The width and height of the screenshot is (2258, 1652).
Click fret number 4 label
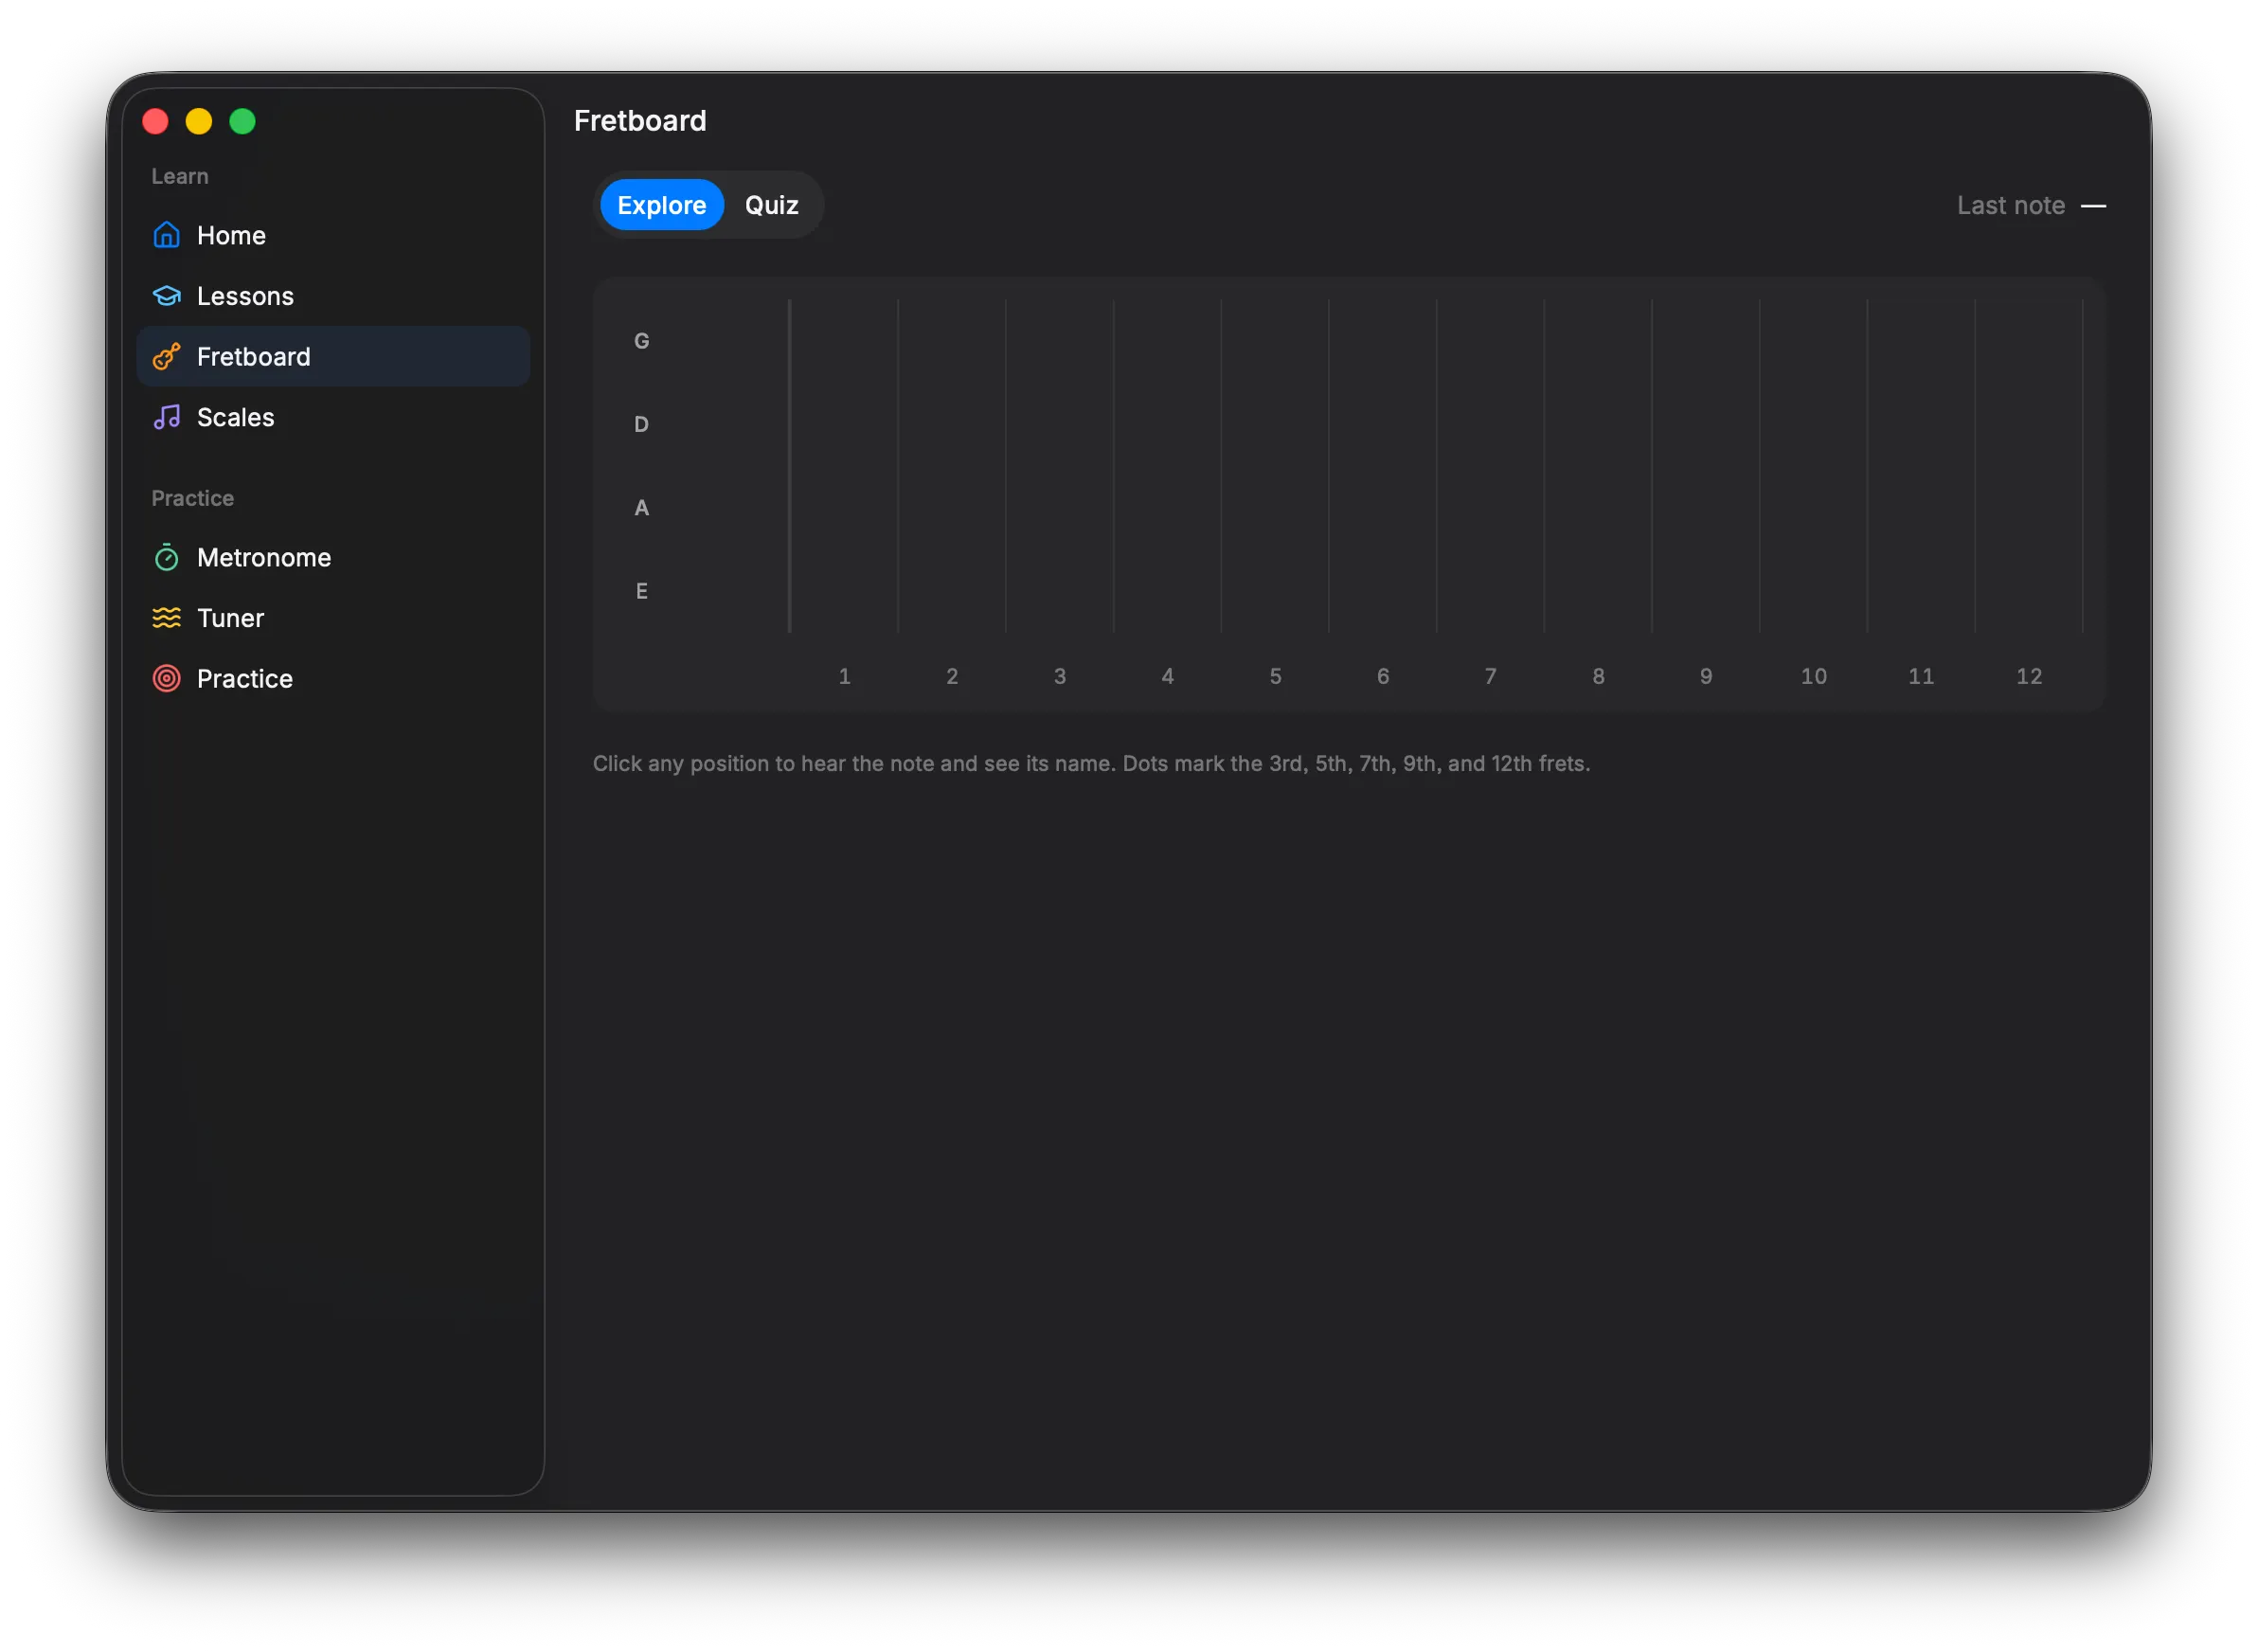pyautogui.click(x=1168, y=677)
